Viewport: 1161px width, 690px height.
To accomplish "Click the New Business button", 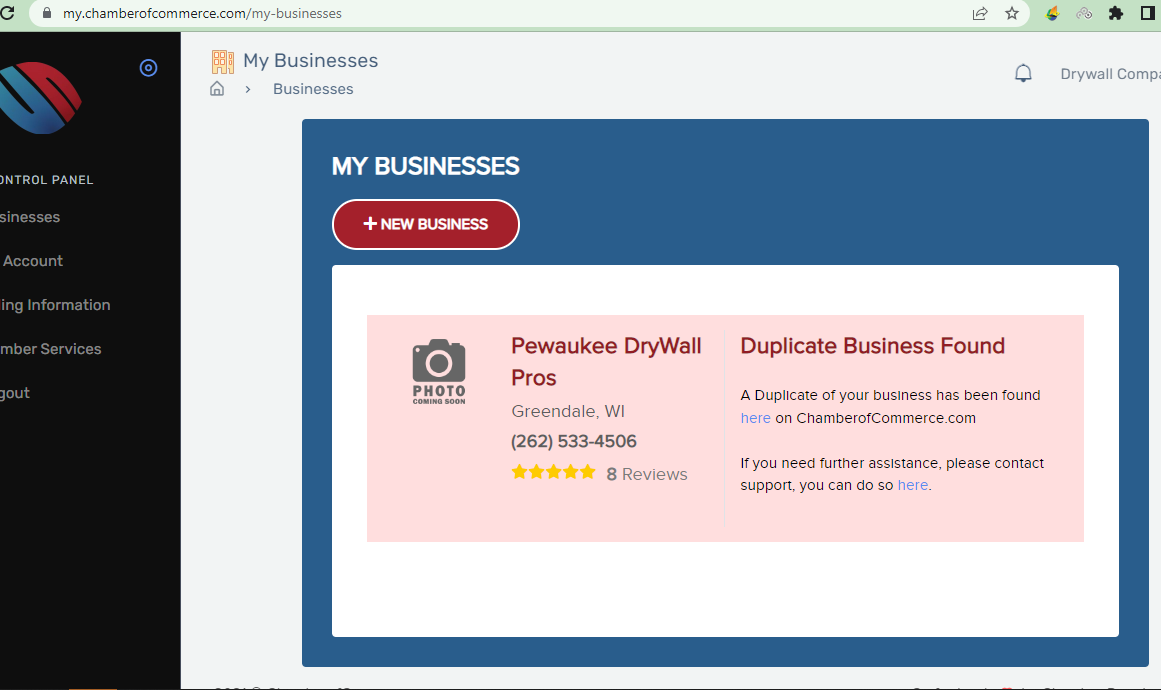I will tap(426, 224).
